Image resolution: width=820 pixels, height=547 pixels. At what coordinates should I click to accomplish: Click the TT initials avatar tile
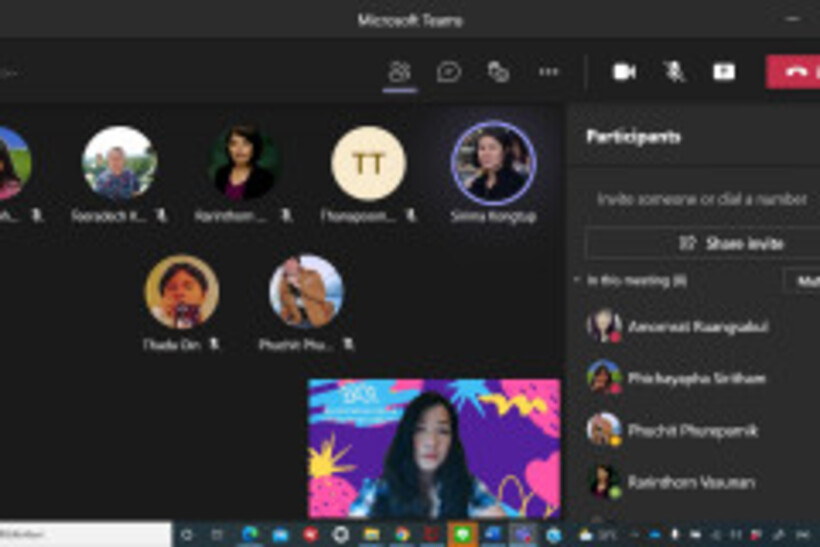click(368, 164)
